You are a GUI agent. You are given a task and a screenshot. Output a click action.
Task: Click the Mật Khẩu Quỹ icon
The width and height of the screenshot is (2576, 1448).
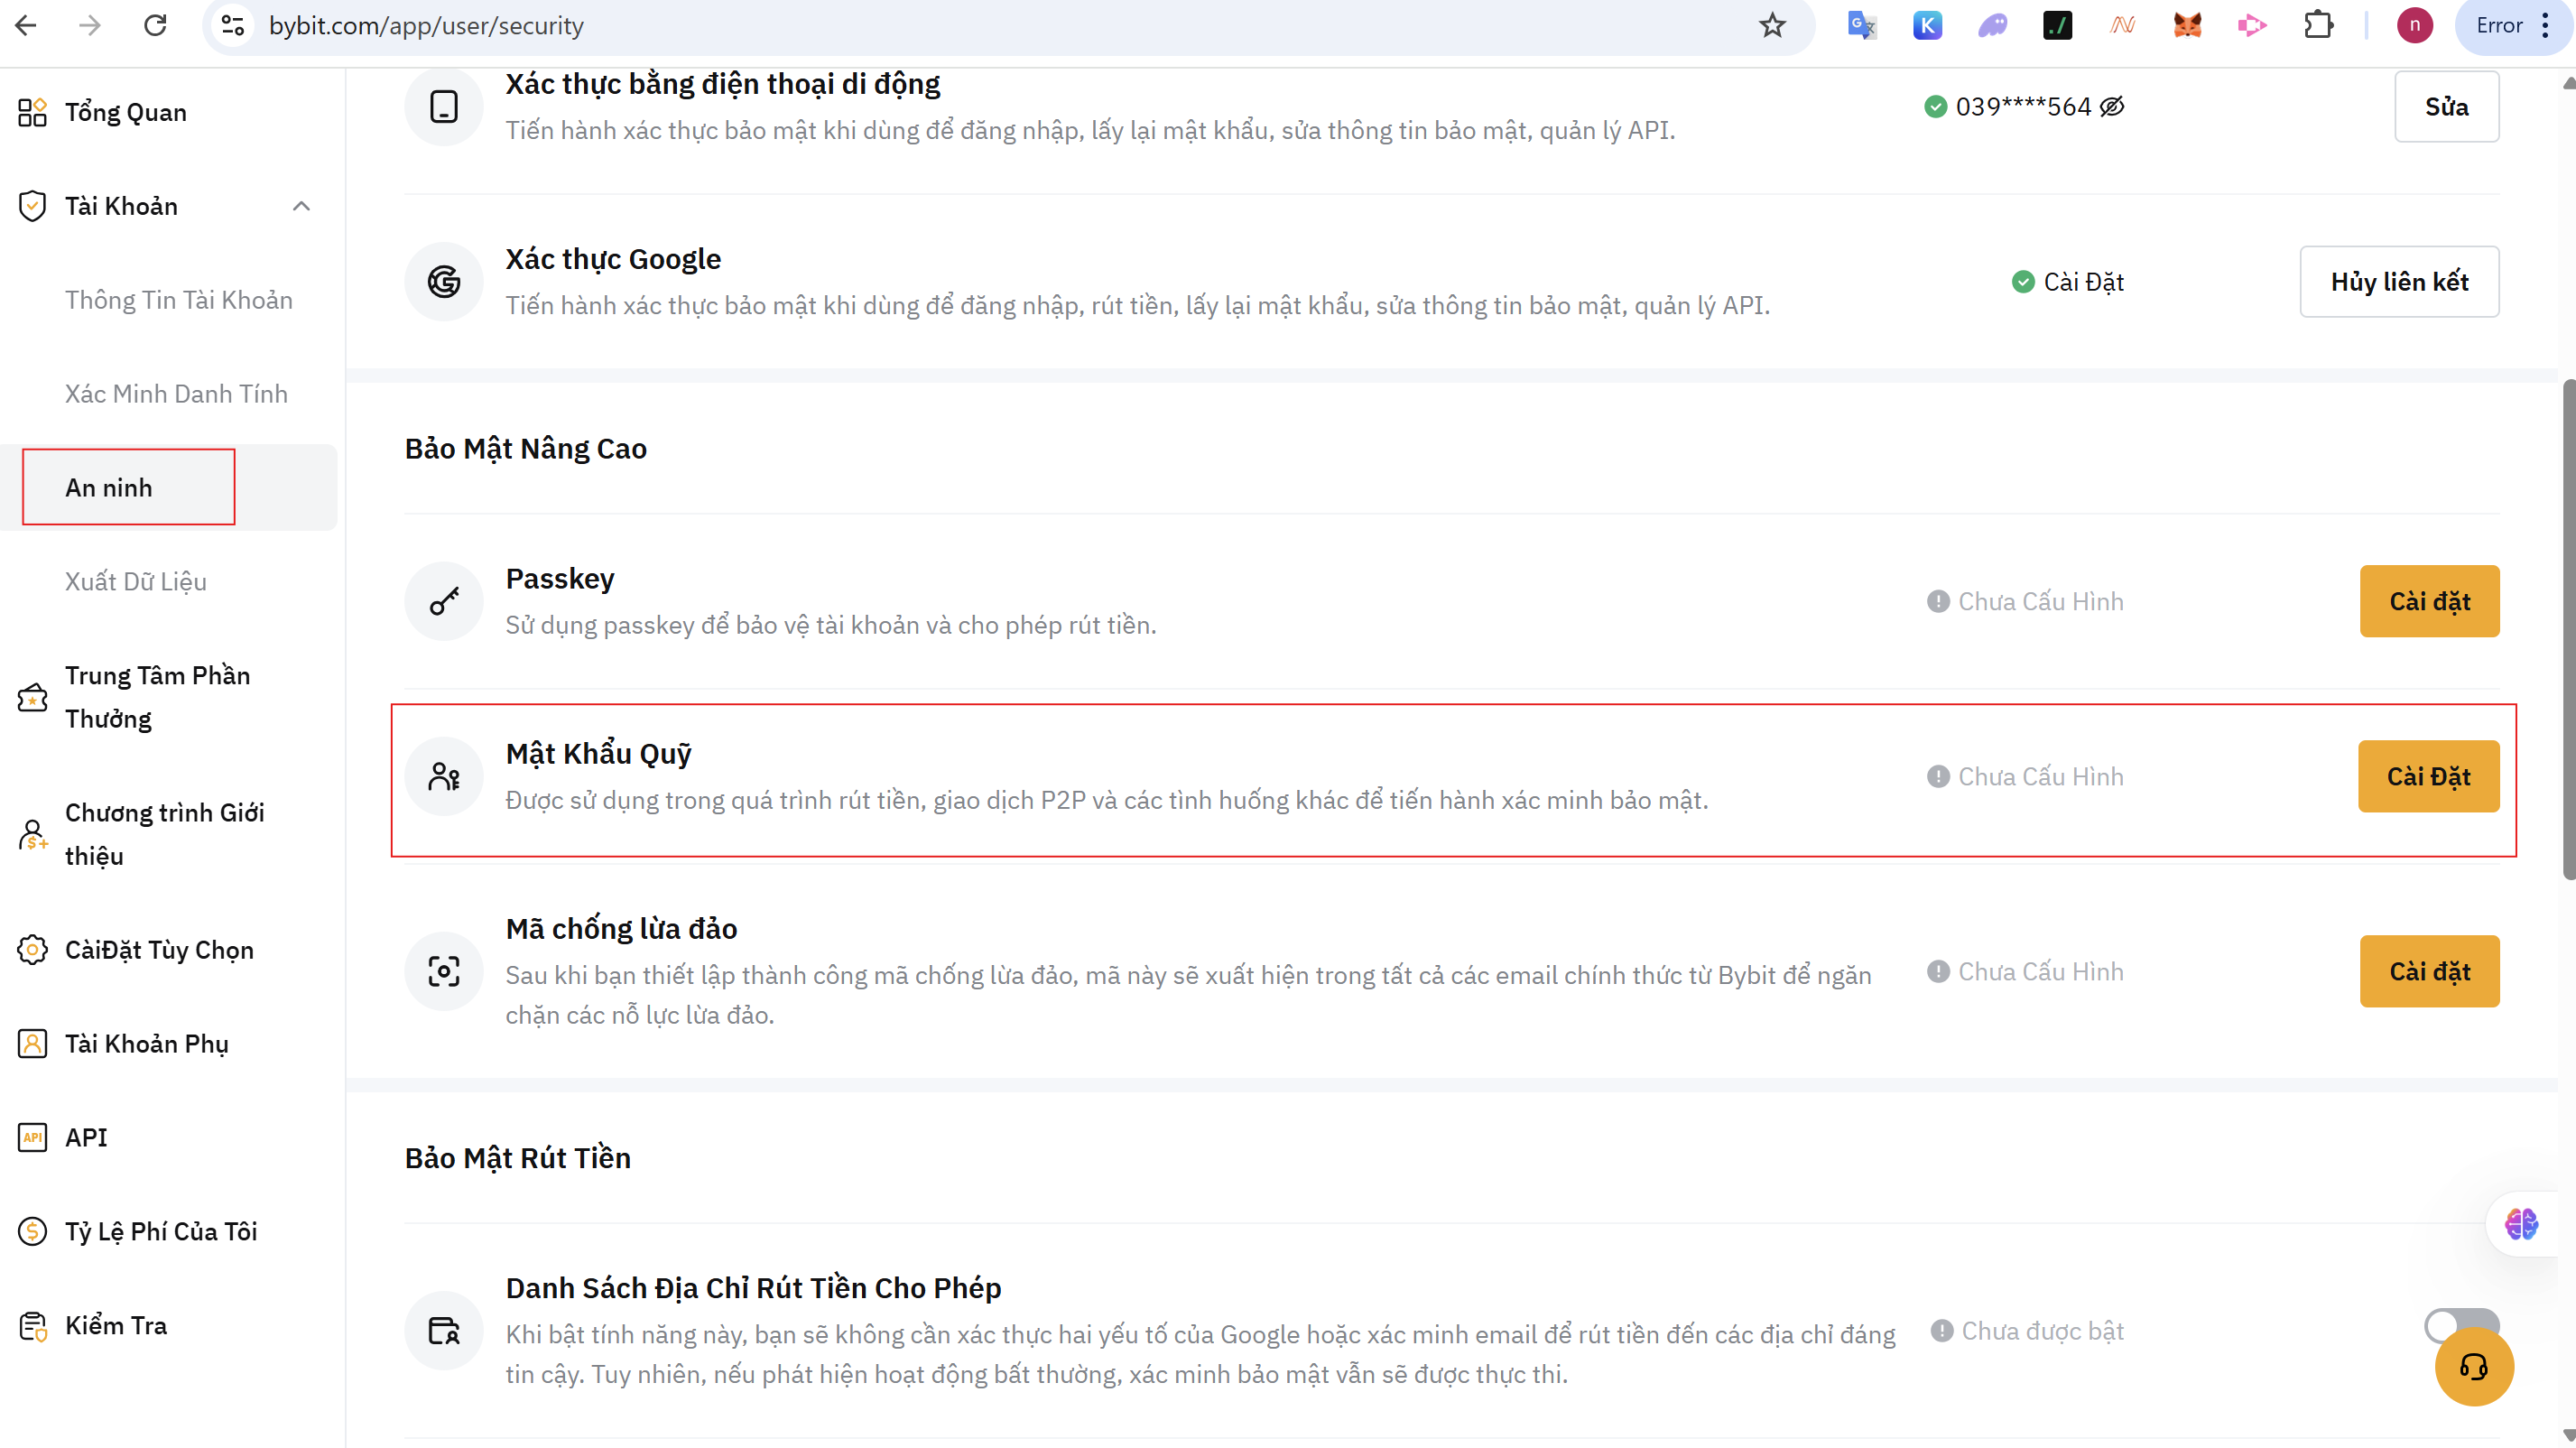coord(444,777)
